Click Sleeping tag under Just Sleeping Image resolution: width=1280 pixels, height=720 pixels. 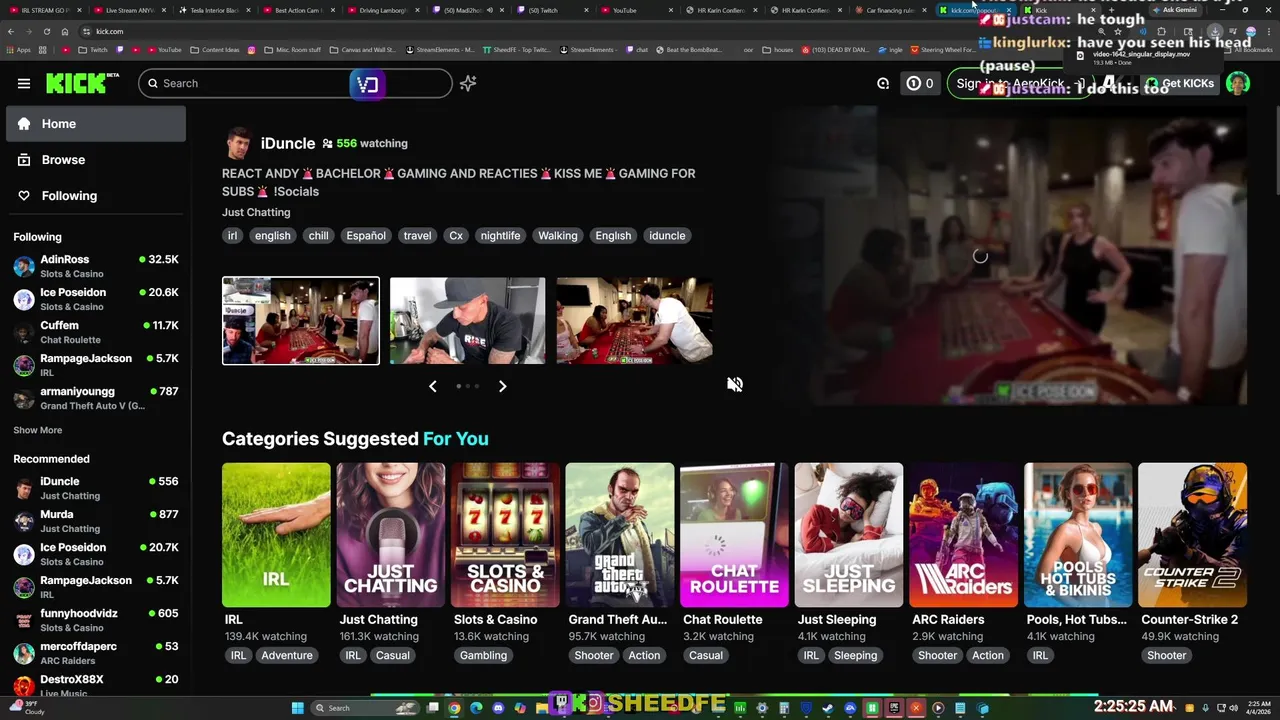click(856, 656)
